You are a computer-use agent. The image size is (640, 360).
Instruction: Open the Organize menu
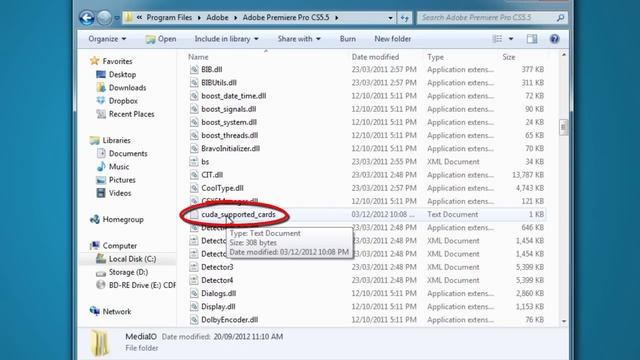coord(107,39)
